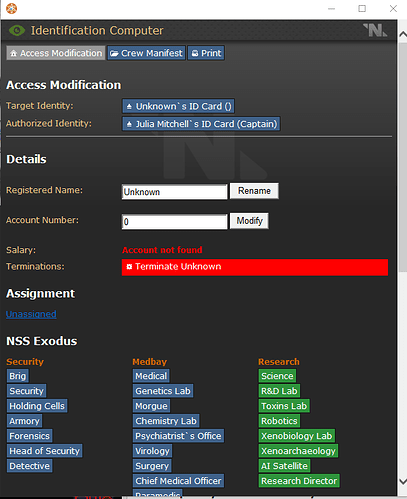Toggle Virology access
Image resolution: width=407 pixels, height=499 pixels.
point(152,451)
